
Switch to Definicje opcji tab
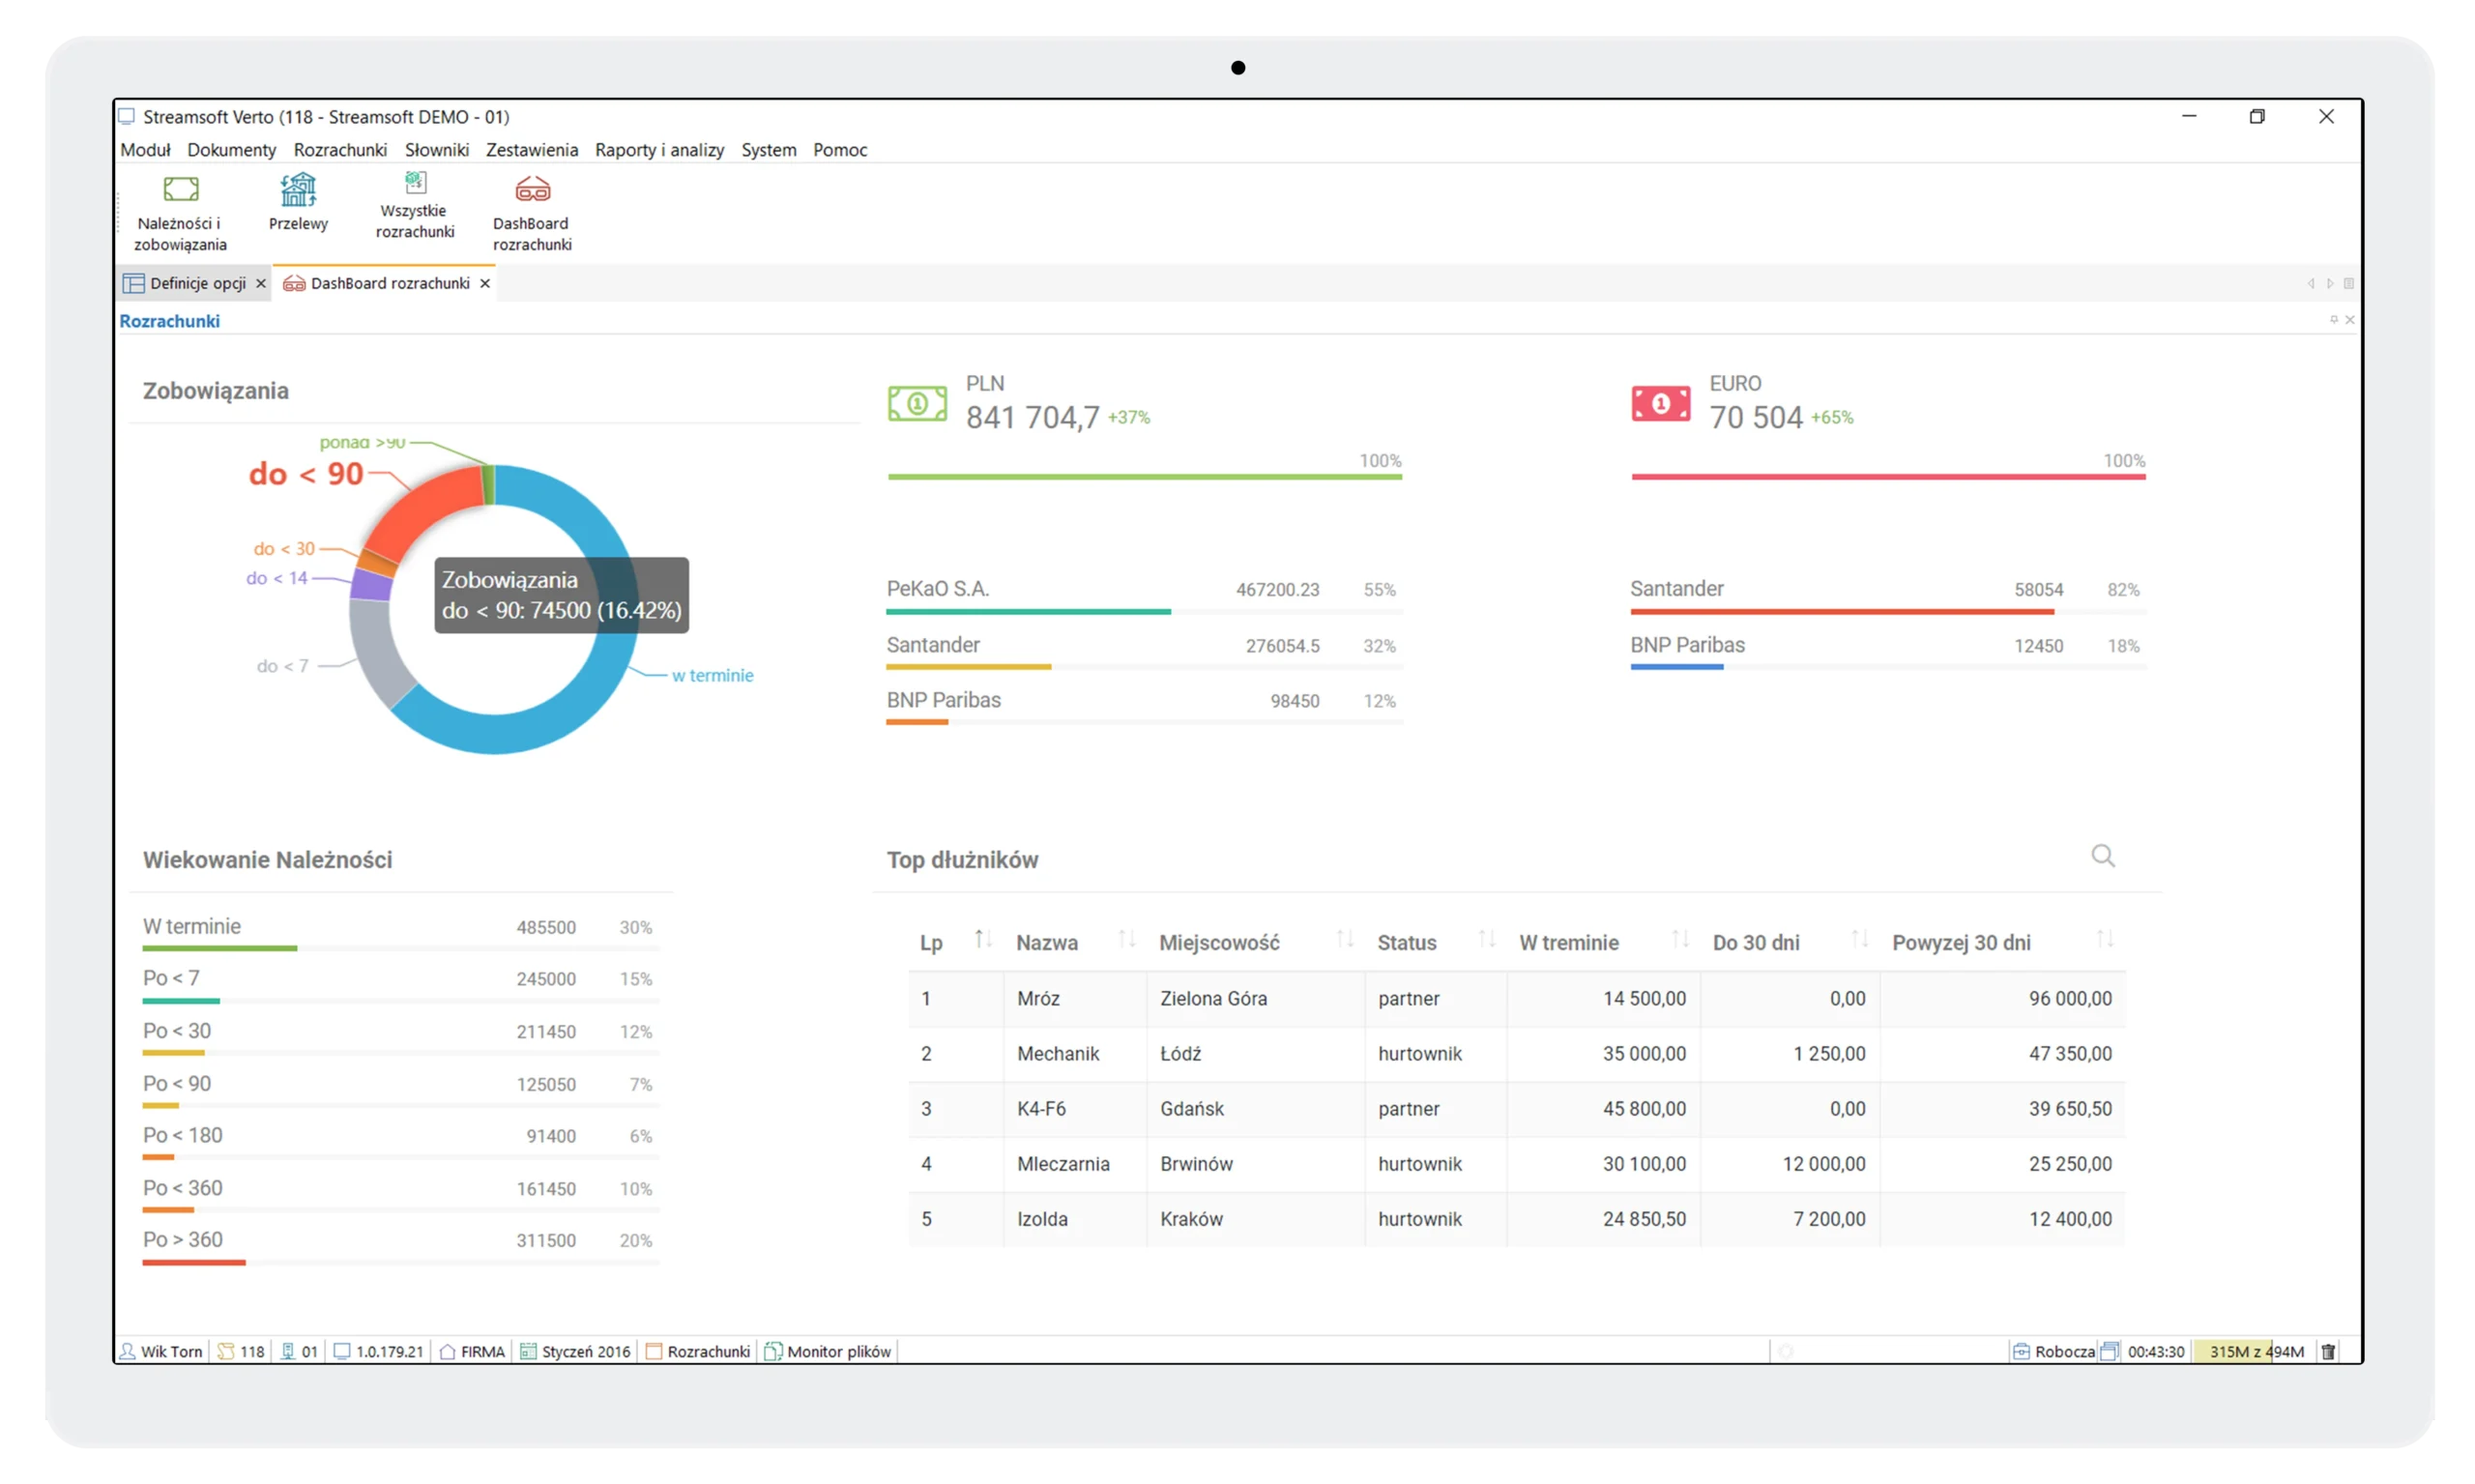[196, 284]
